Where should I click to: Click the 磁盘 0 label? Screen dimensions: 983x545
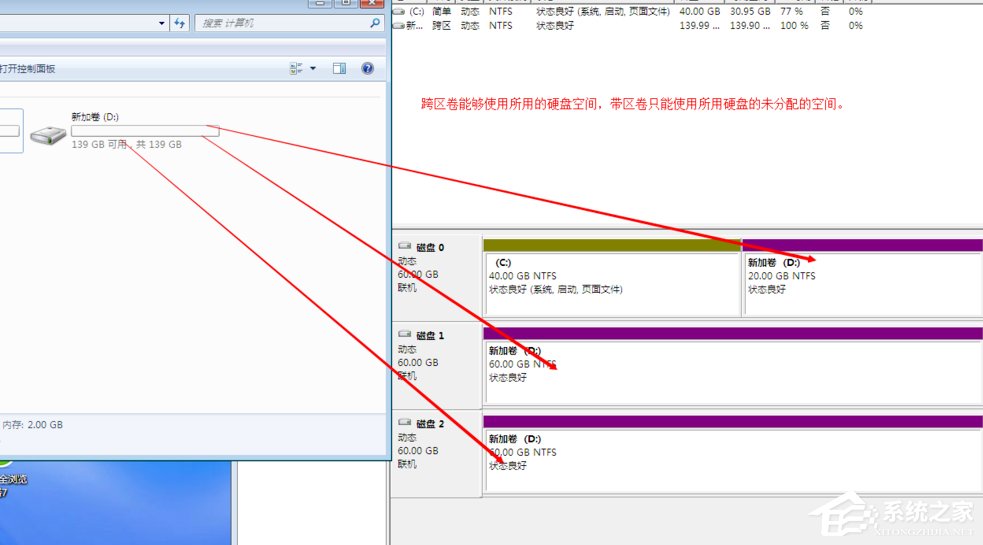click(x=430, y=248)
